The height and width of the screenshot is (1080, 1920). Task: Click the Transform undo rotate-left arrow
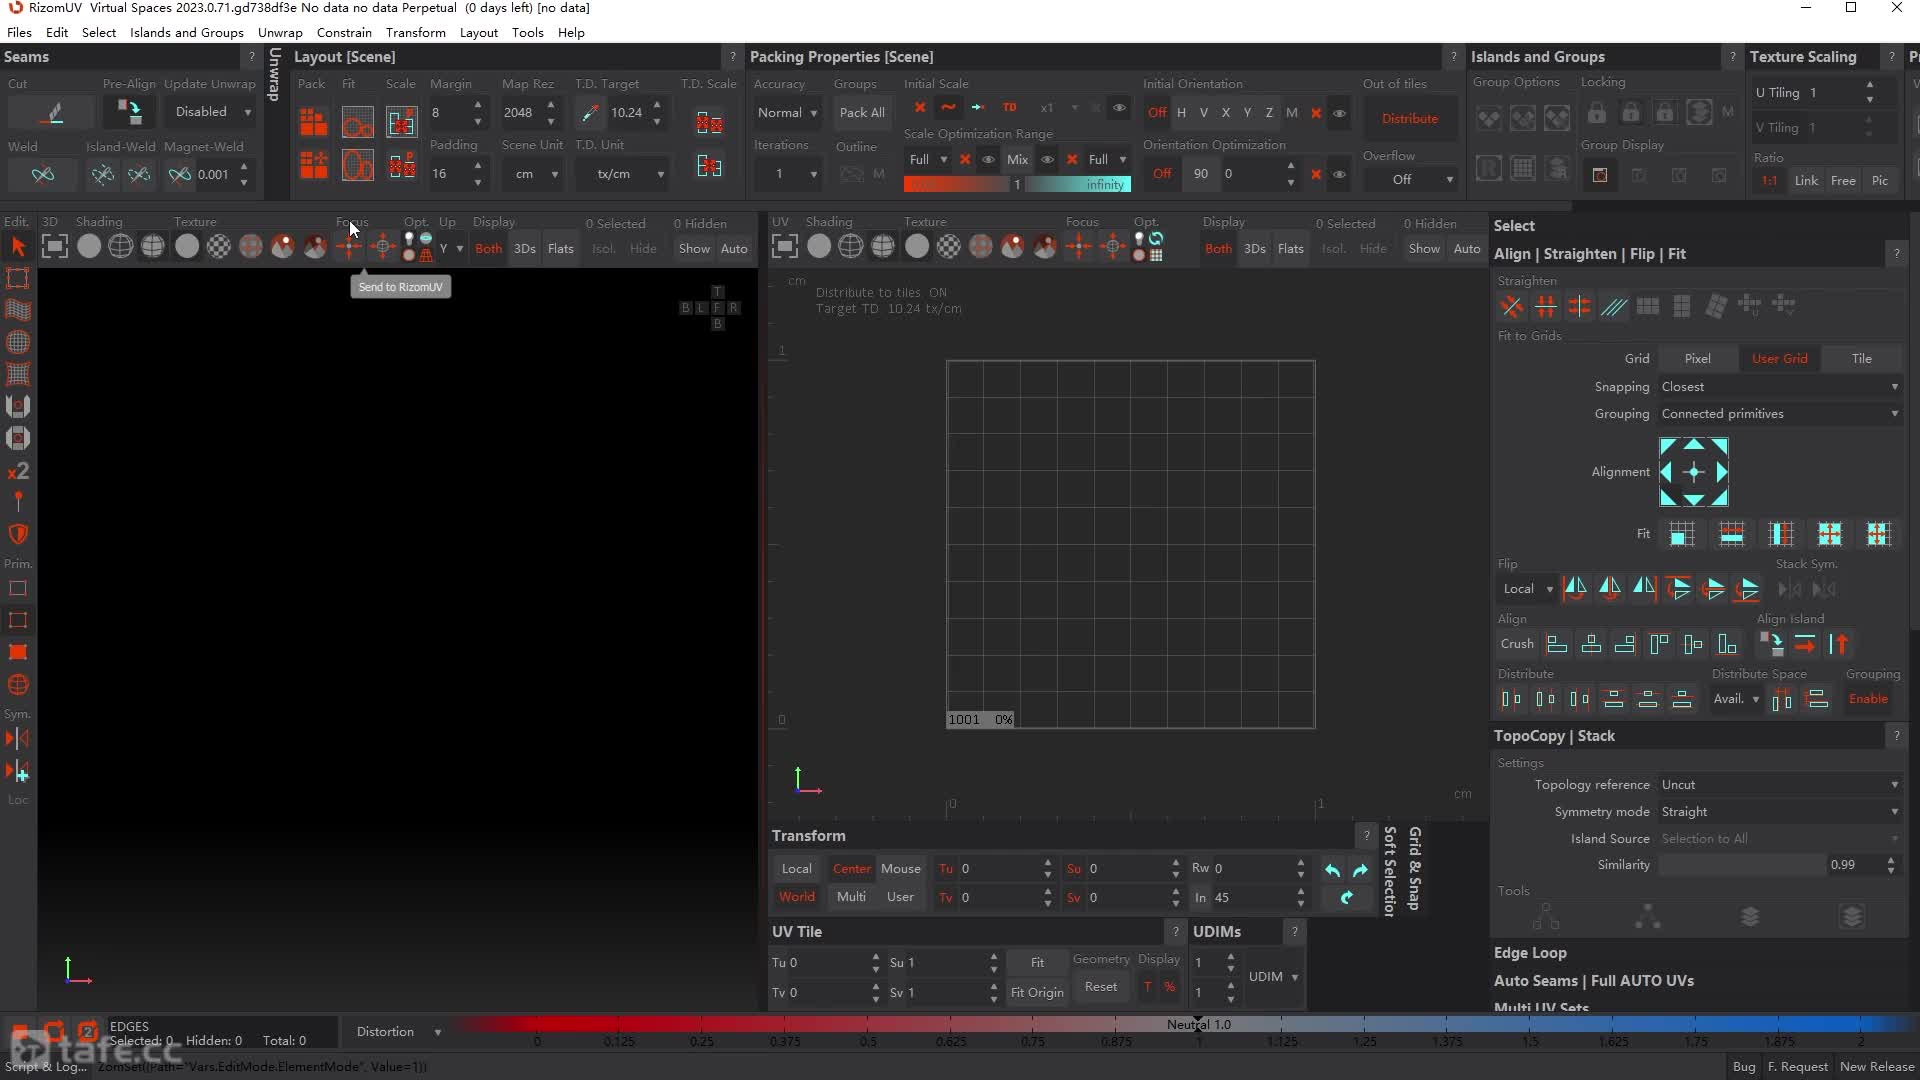(x=1332, y=869)
